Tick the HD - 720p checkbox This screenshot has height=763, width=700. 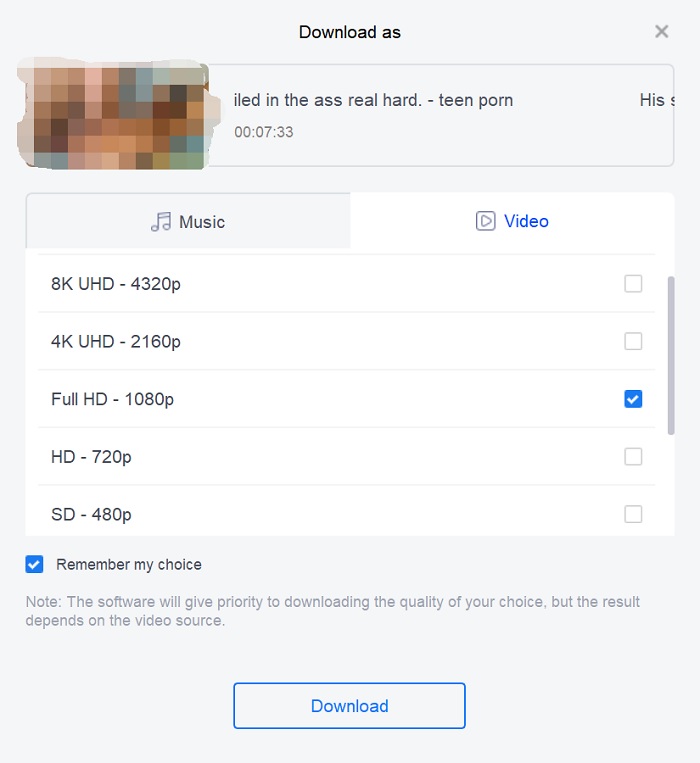point(633,456)
